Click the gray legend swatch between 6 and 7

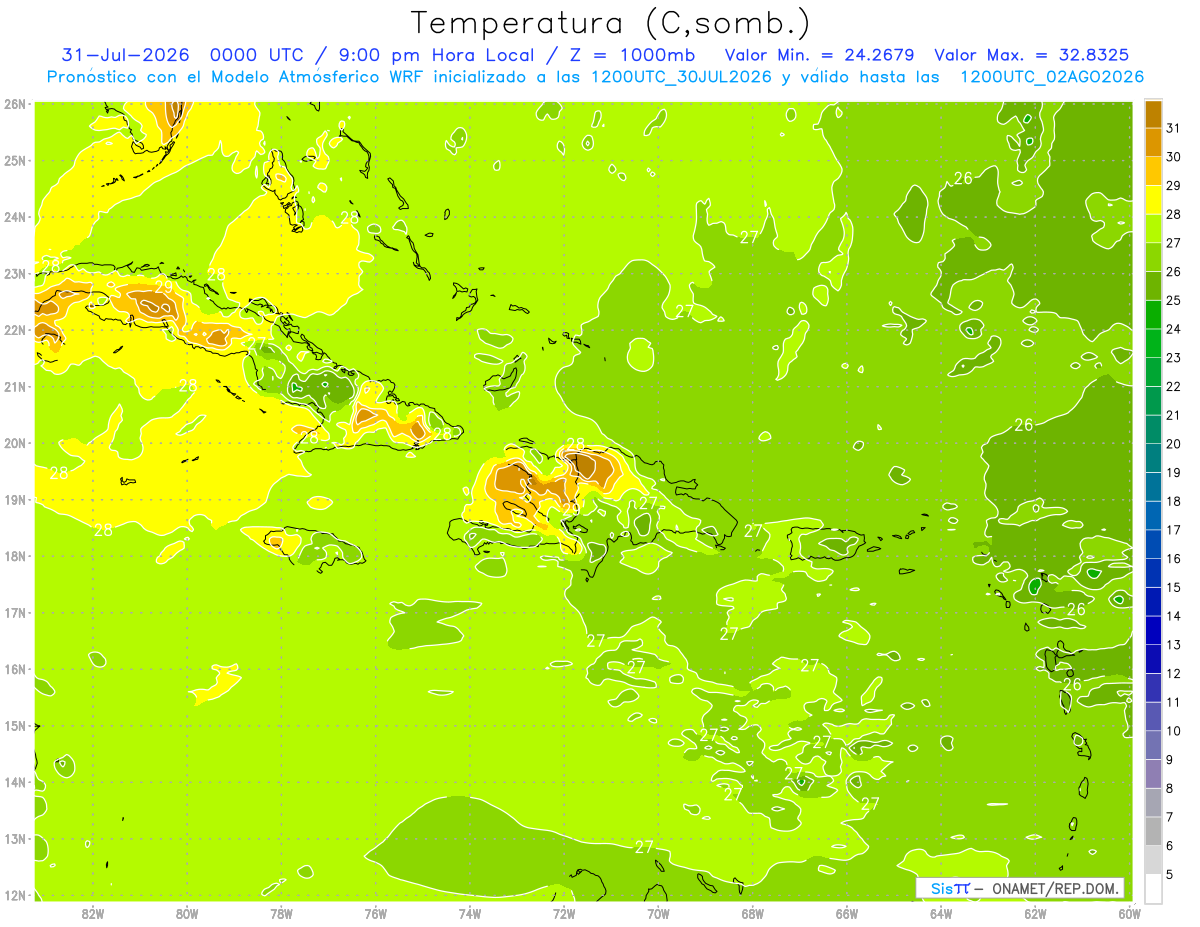pos(1153,831)
